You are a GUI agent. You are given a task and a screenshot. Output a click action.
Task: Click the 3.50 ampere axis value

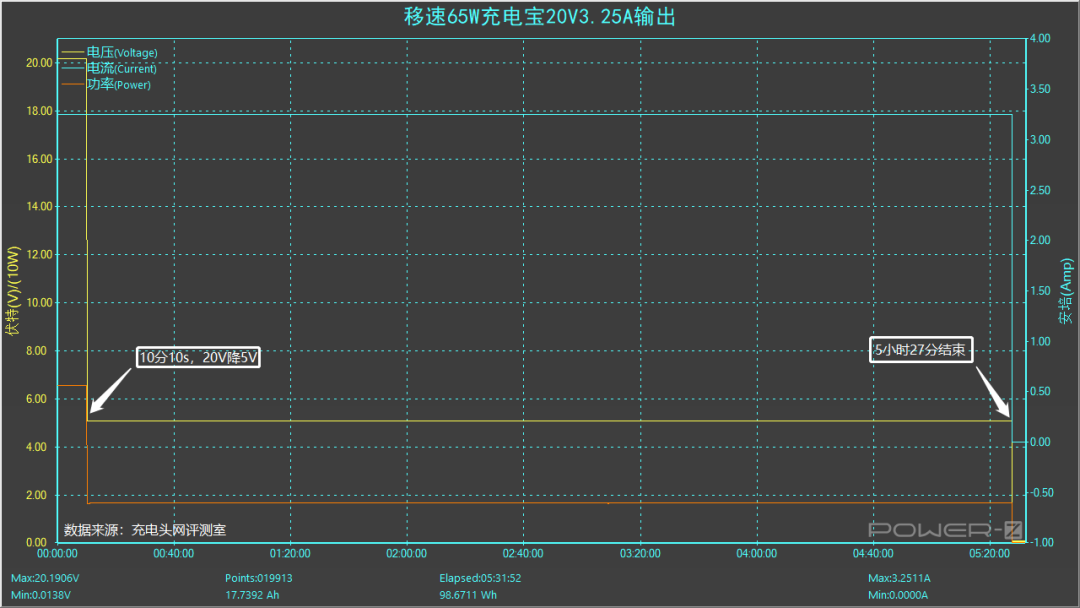(x=1040, y=90)
